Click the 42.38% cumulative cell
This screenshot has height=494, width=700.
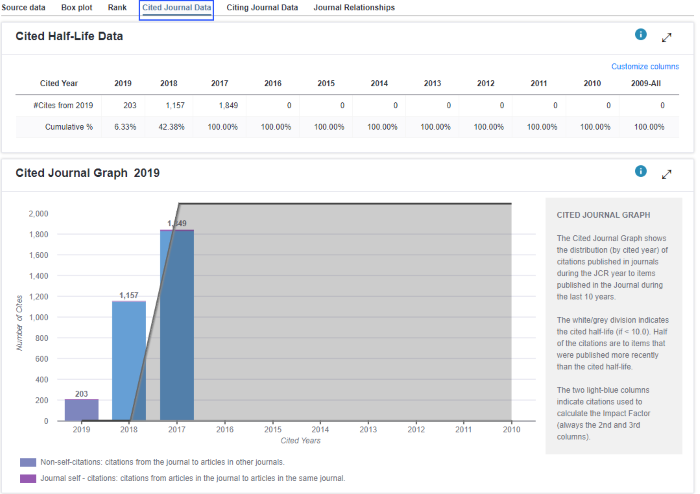[x=171, y=127]
